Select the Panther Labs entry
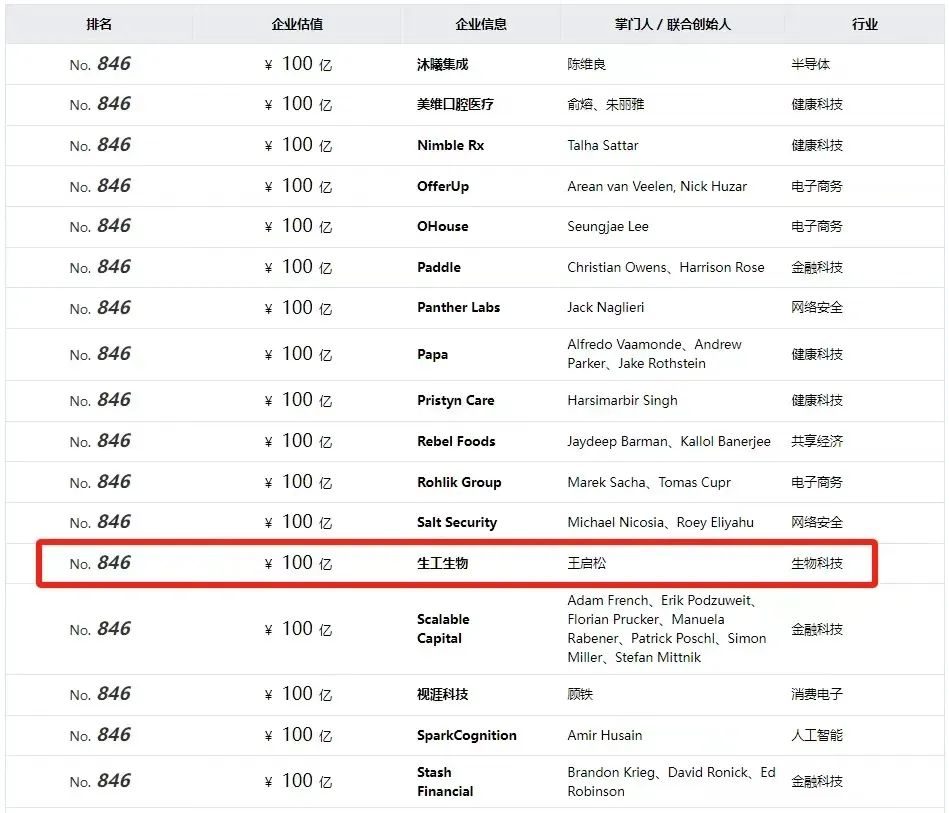 click(x=458, y=307)
